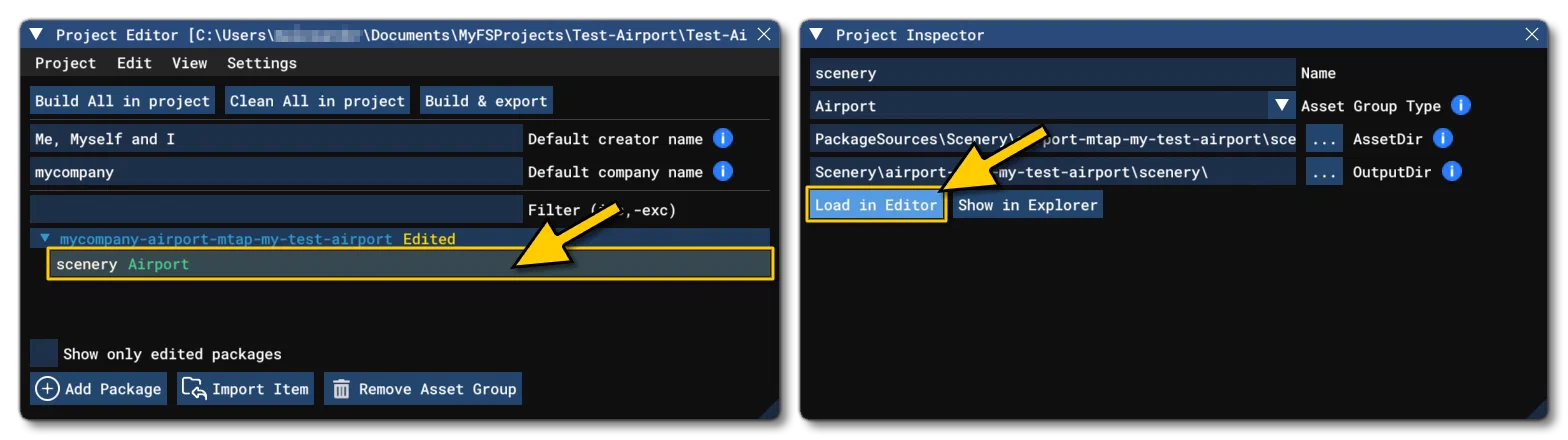Click Add Package button
This screenshot has height=440, width=1568.
(98, 389)
